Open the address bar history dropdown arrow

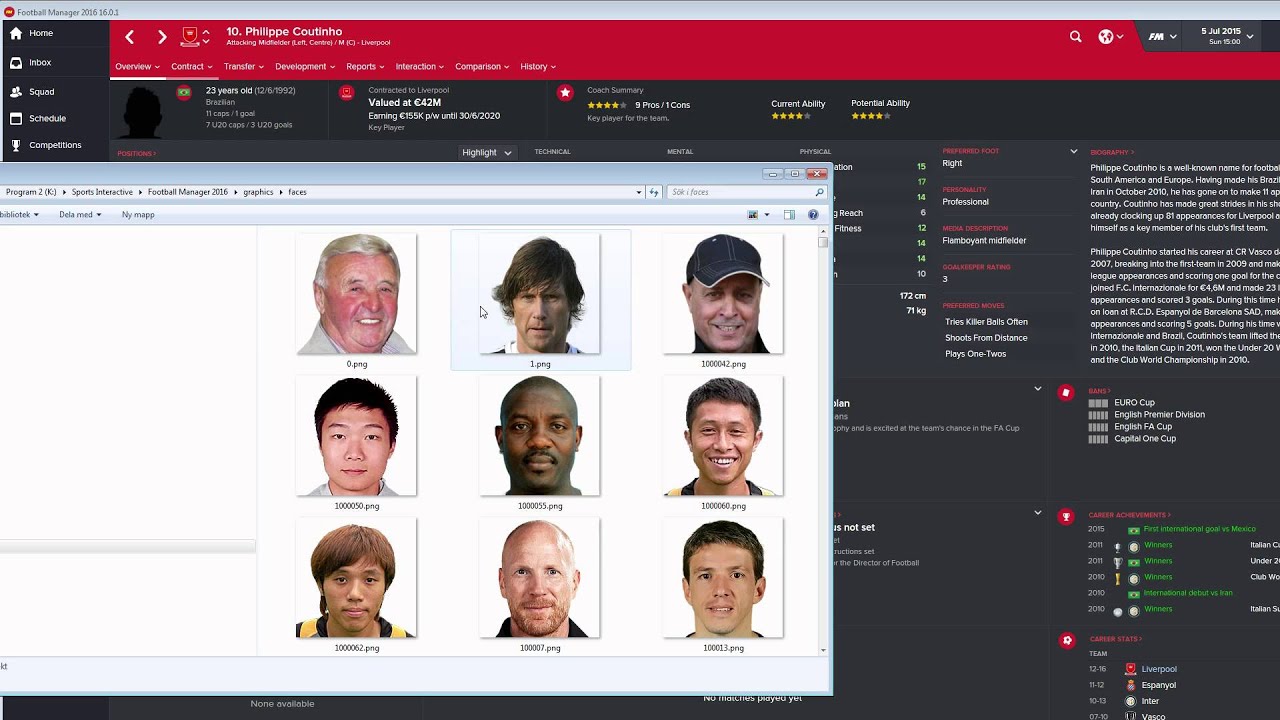click(x=639, y=192)
